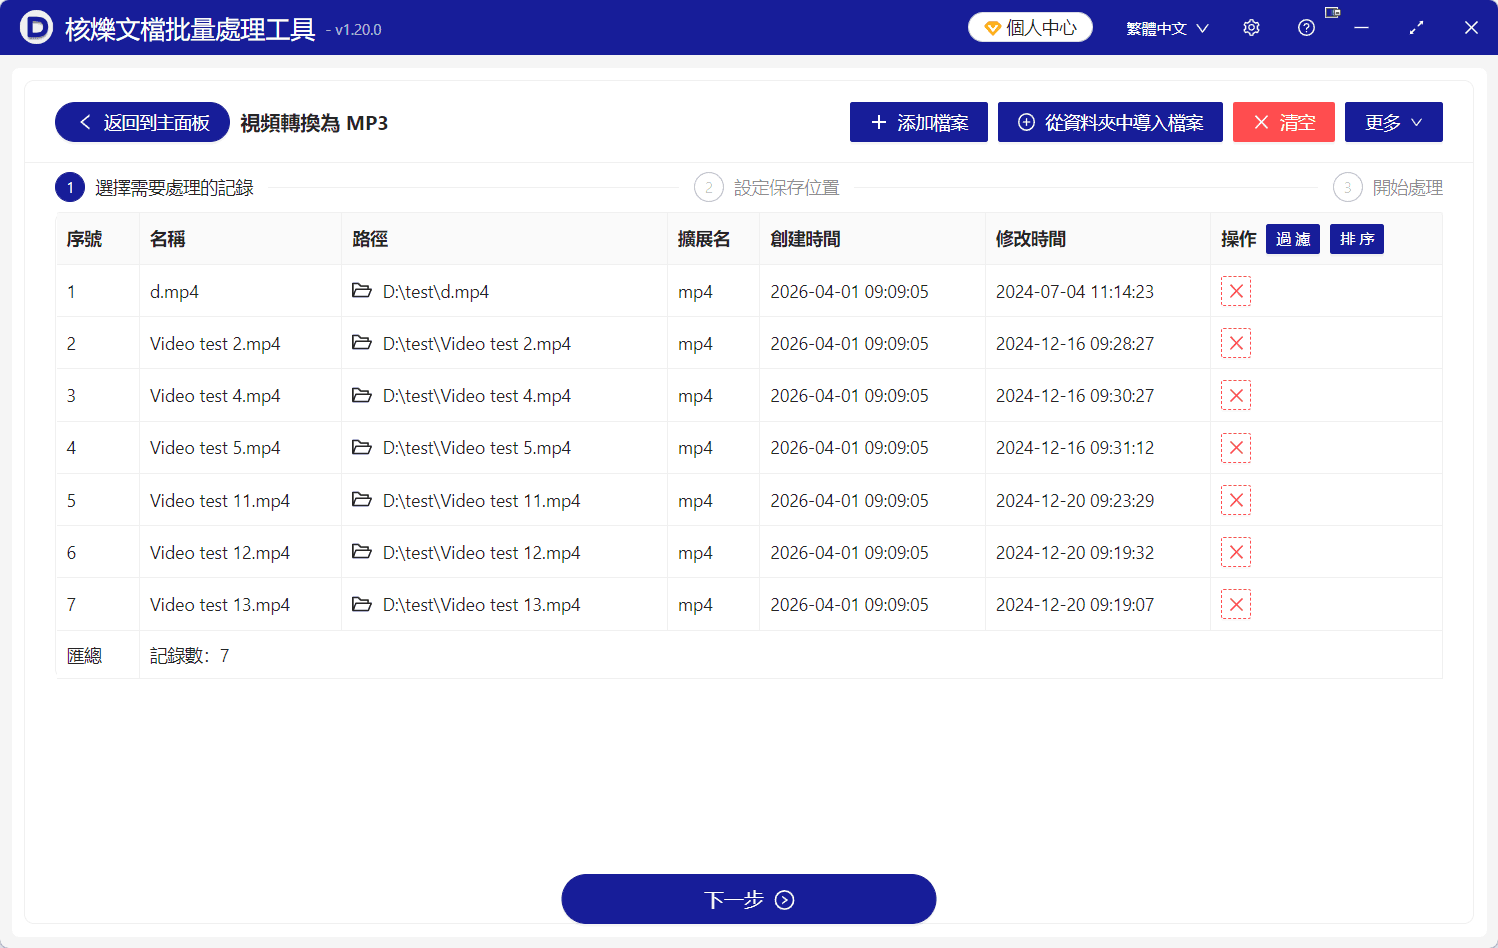This screenshot has width=1498, height=948.
Task: Open help with the question mark icon
Action: (1306, 27)
